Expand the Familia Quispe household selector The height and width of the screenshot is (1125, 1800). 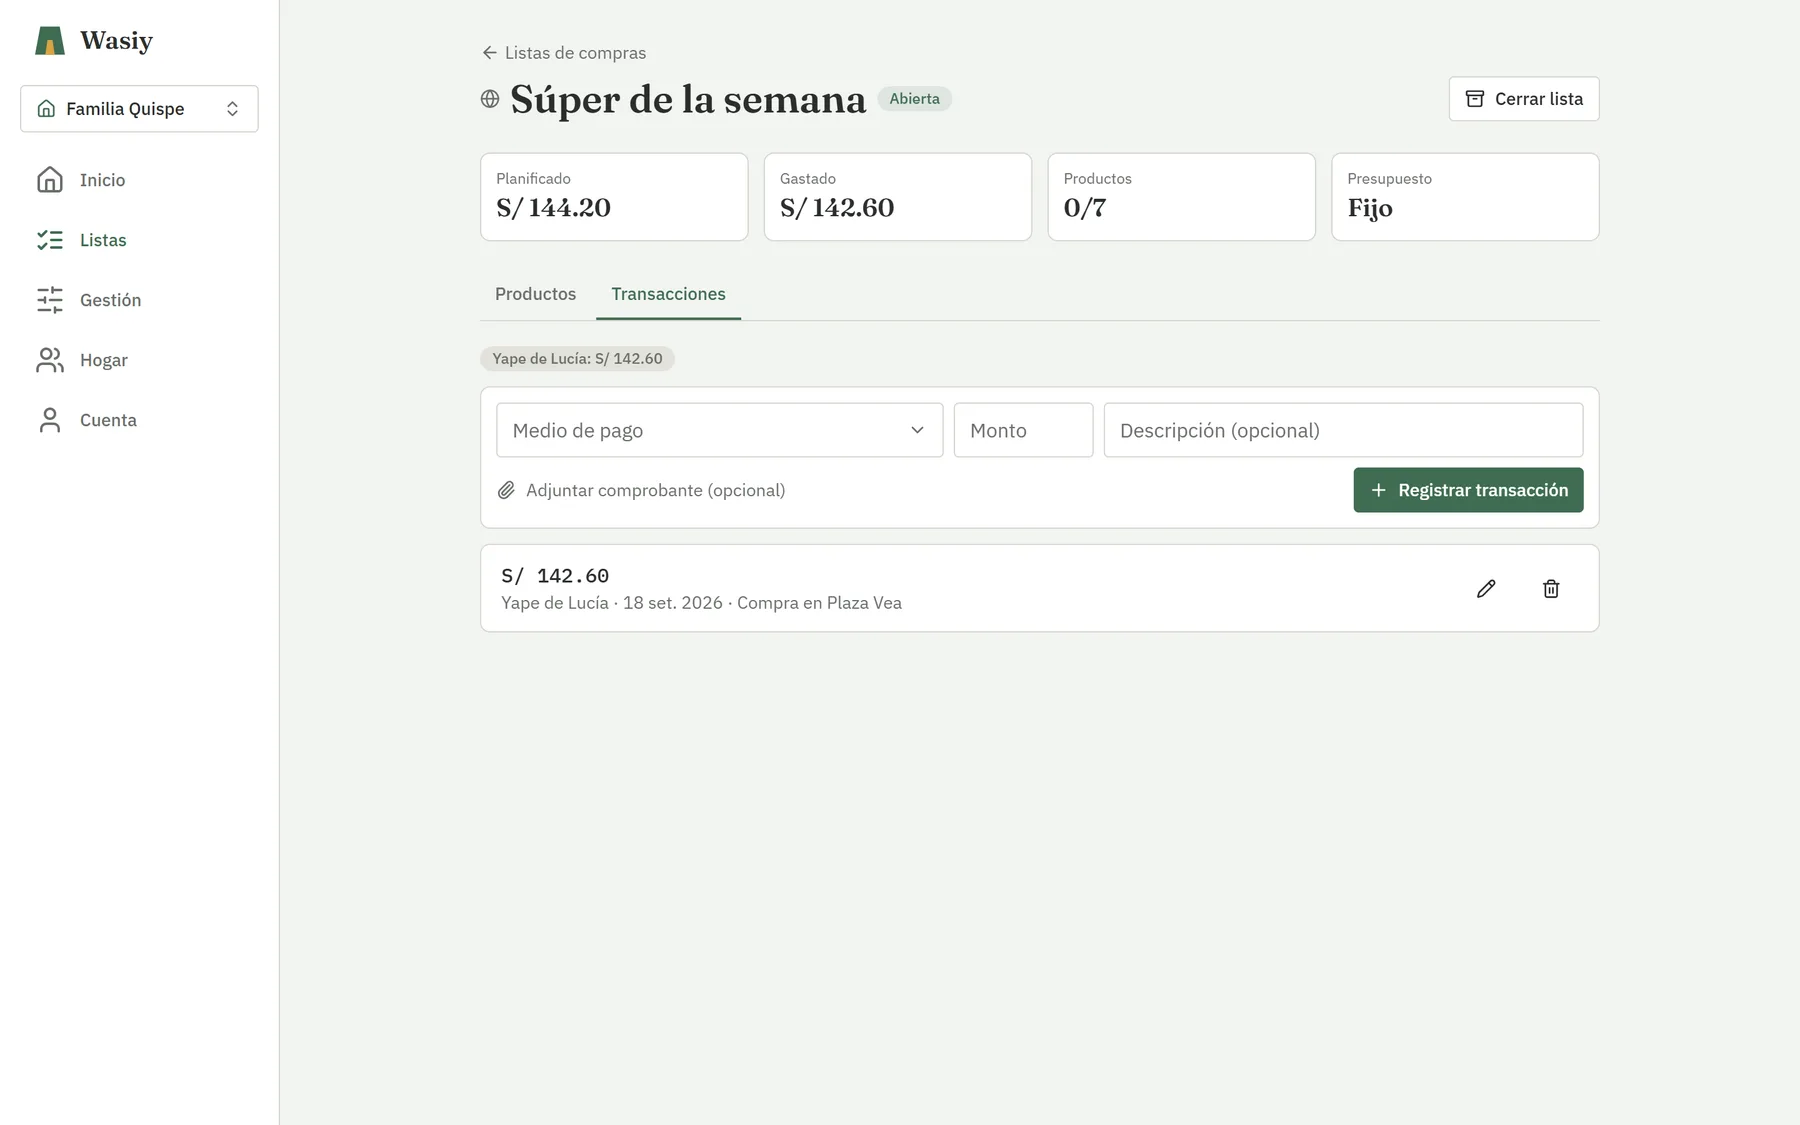pyautogui.click(x=139, y=109)
